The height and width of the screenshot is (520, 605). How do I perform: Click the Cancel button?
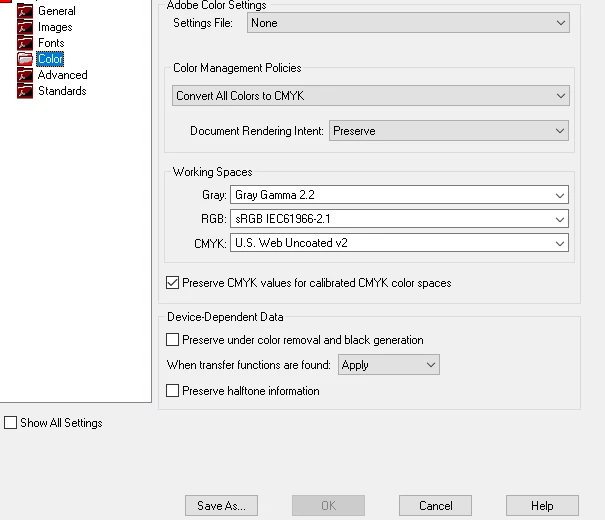[x=435, y=506]
